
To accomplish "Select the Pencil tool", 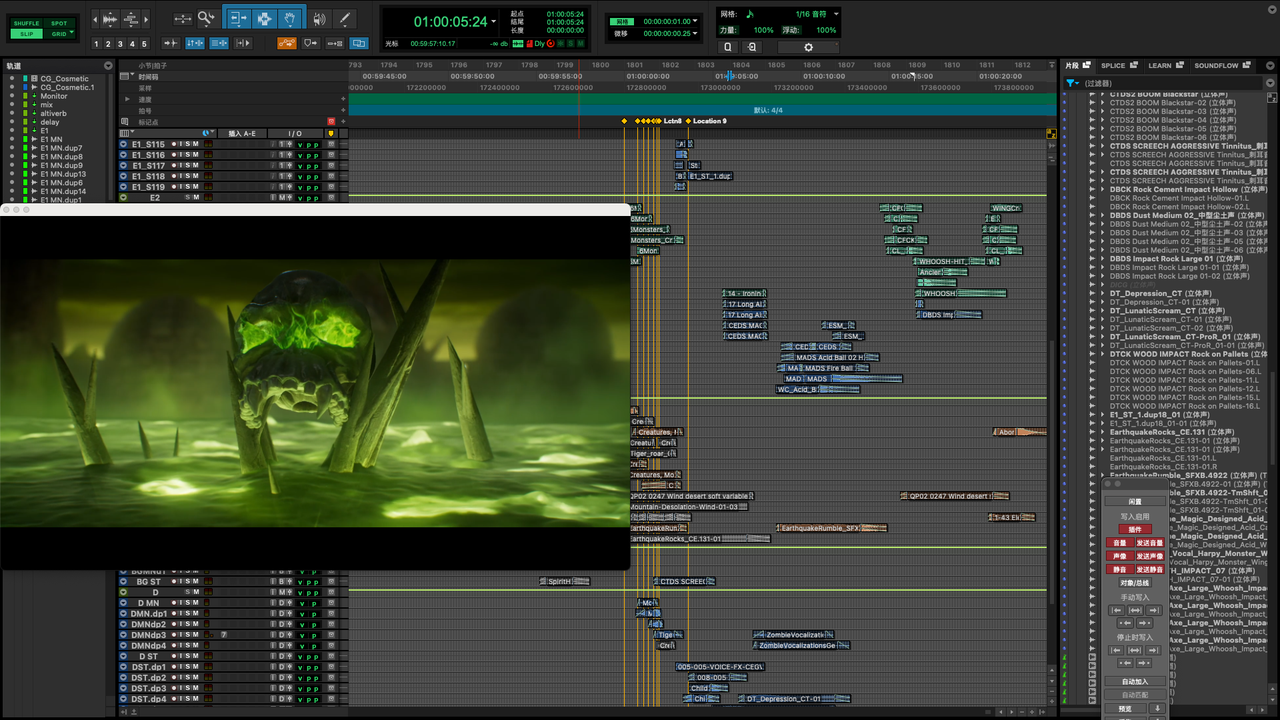I will pyautogui.click(x=345, y=18).
